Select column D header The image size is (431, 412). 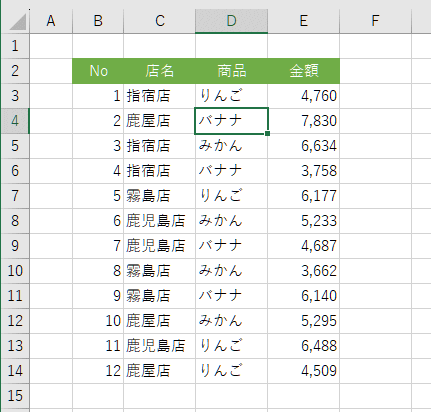(x=231, y=21)
